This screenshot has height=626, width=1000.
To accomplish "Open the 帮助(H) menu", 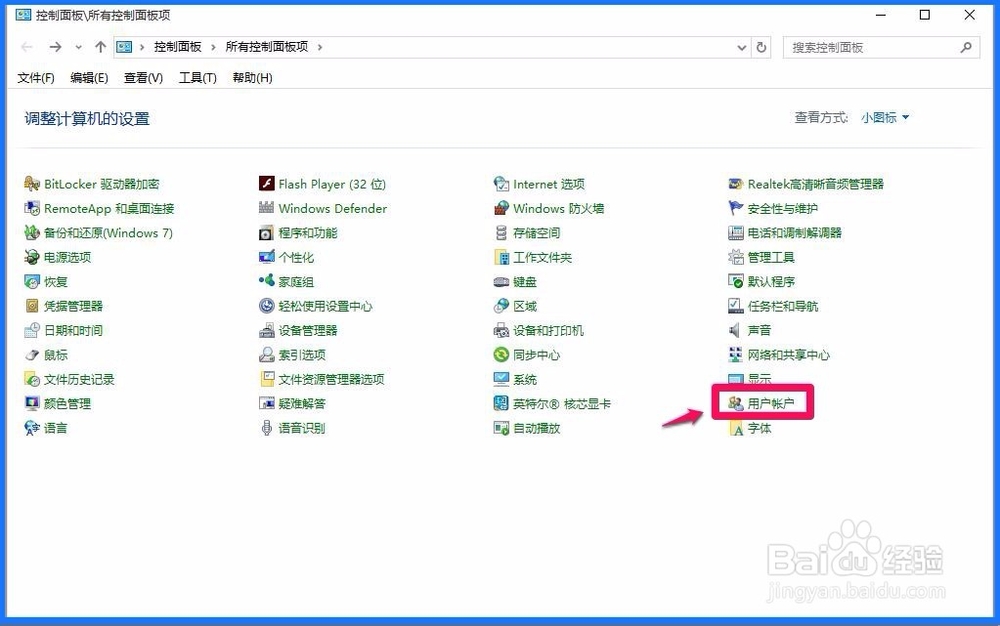I will tap(253, 78).
